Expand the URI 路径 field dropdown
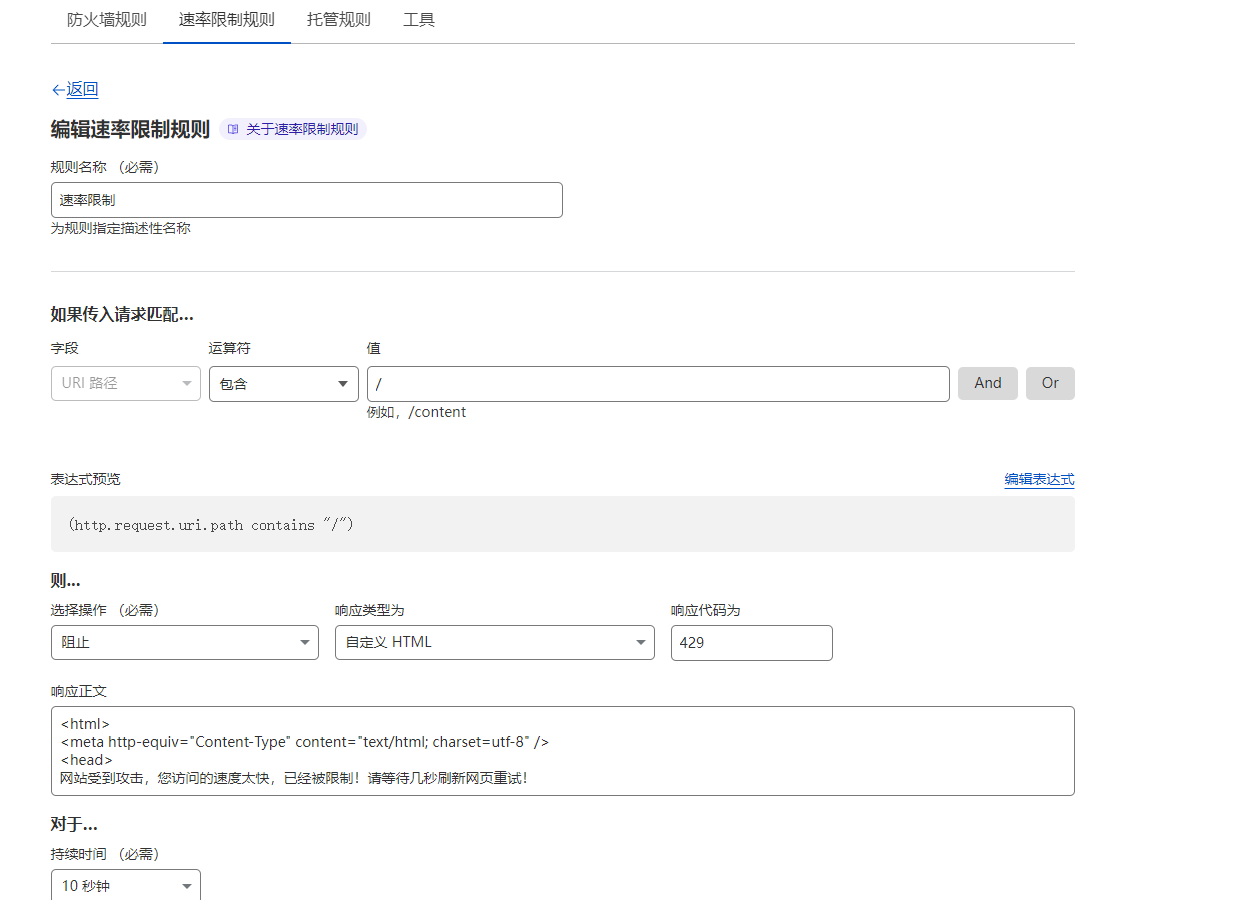This screenshot has width=1253, height=900. point(126,383)
